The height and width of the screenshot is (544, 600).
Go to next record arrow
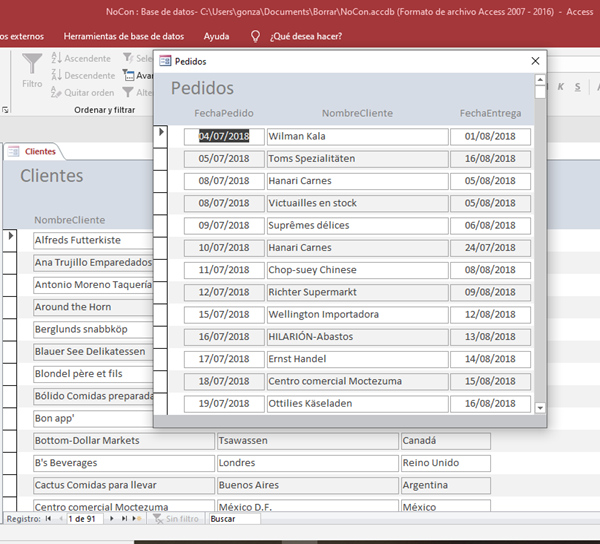click(112, 519)
